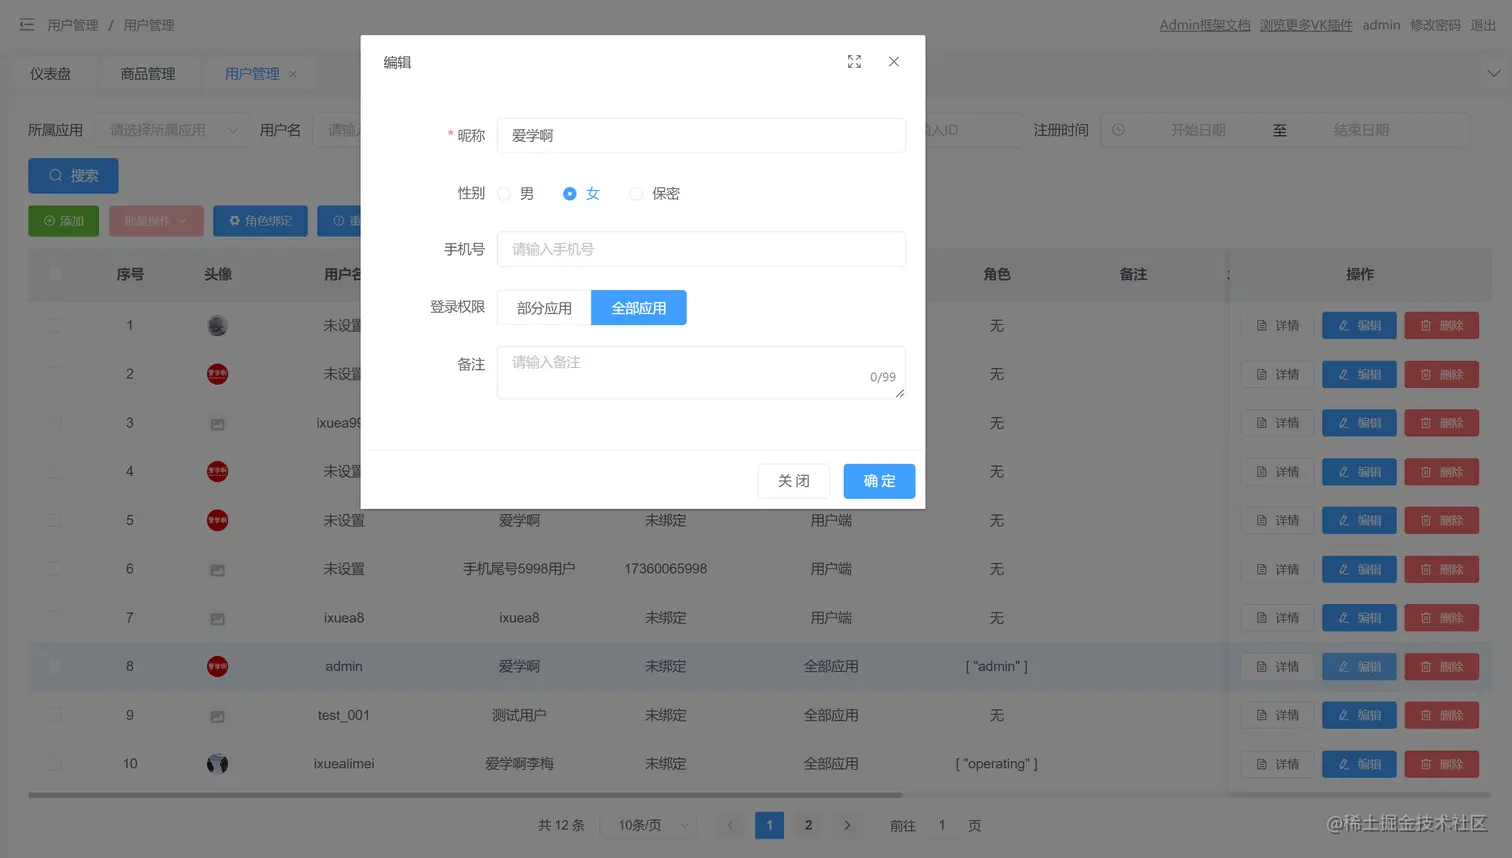Switch to the 用户管理 tab
Viewport: 1512px width, 858px height.
click(252, 74)
